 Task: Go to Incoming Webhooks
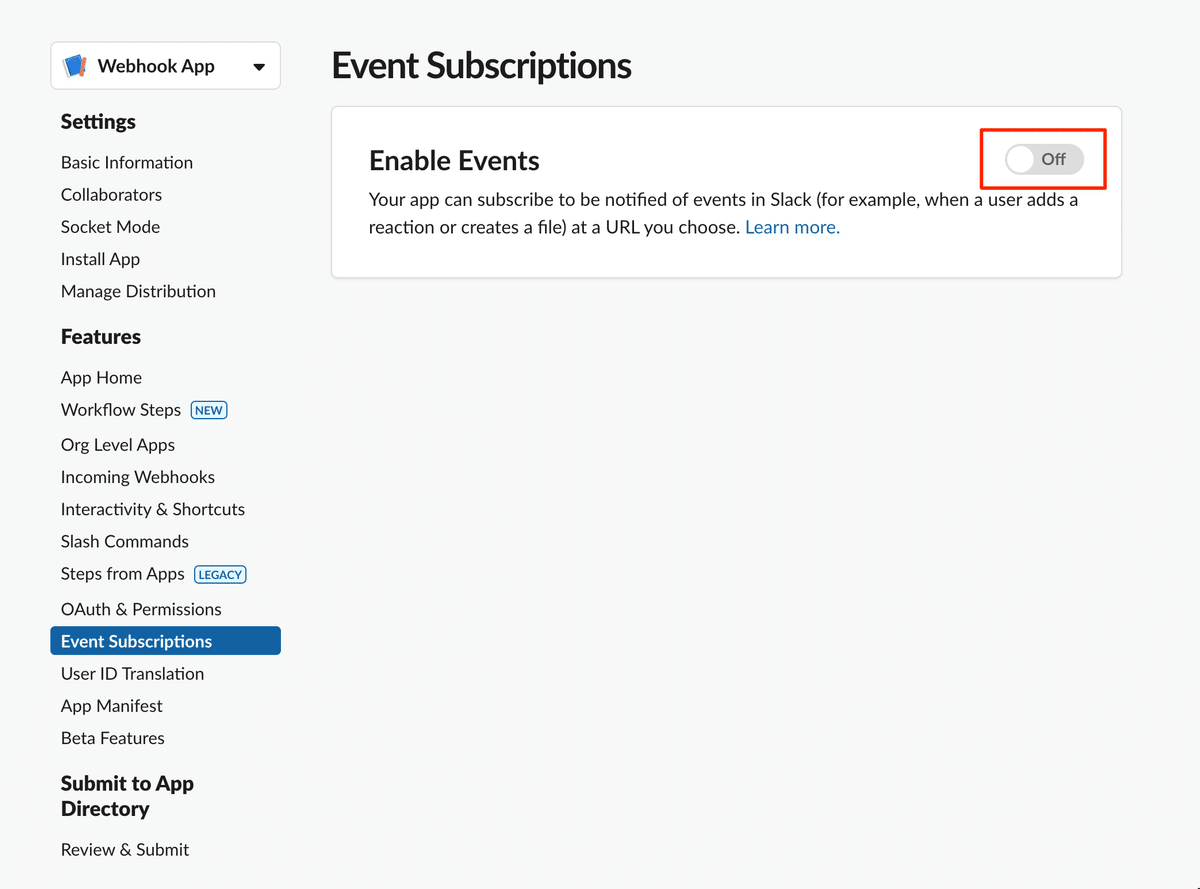click(138, 477)
